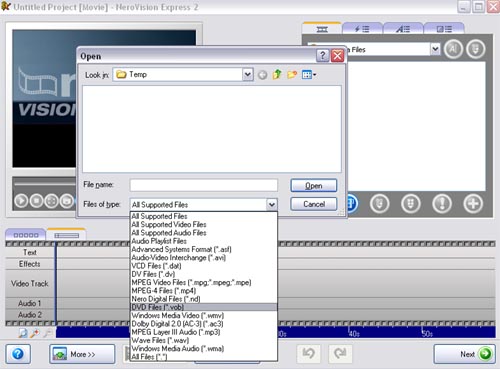The image size is (500, 369).
Task: Click the dialog's help question mark button
Action: point(322,56)
